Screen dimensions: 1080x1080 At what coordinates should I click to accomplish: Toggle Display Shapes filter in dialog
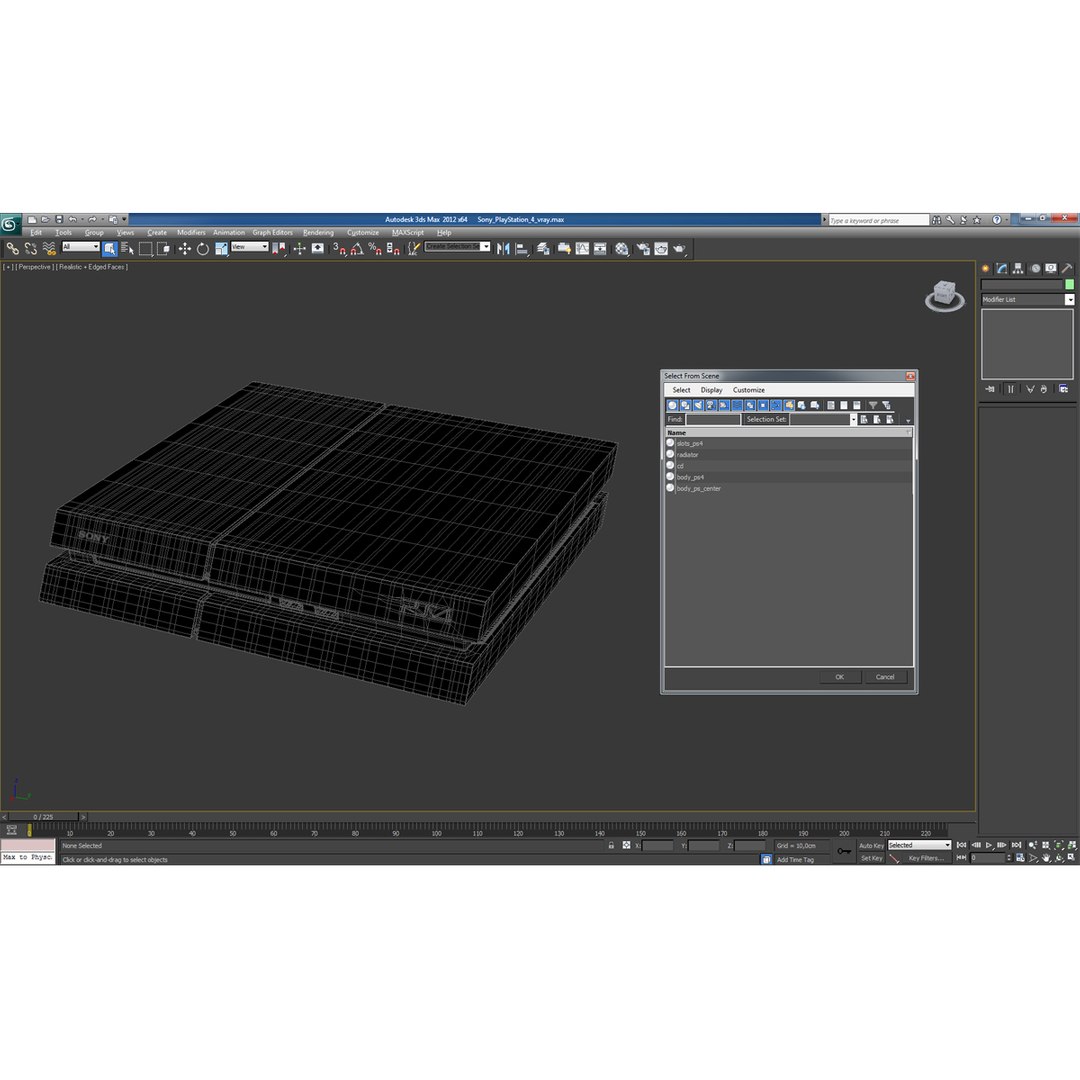685,406
